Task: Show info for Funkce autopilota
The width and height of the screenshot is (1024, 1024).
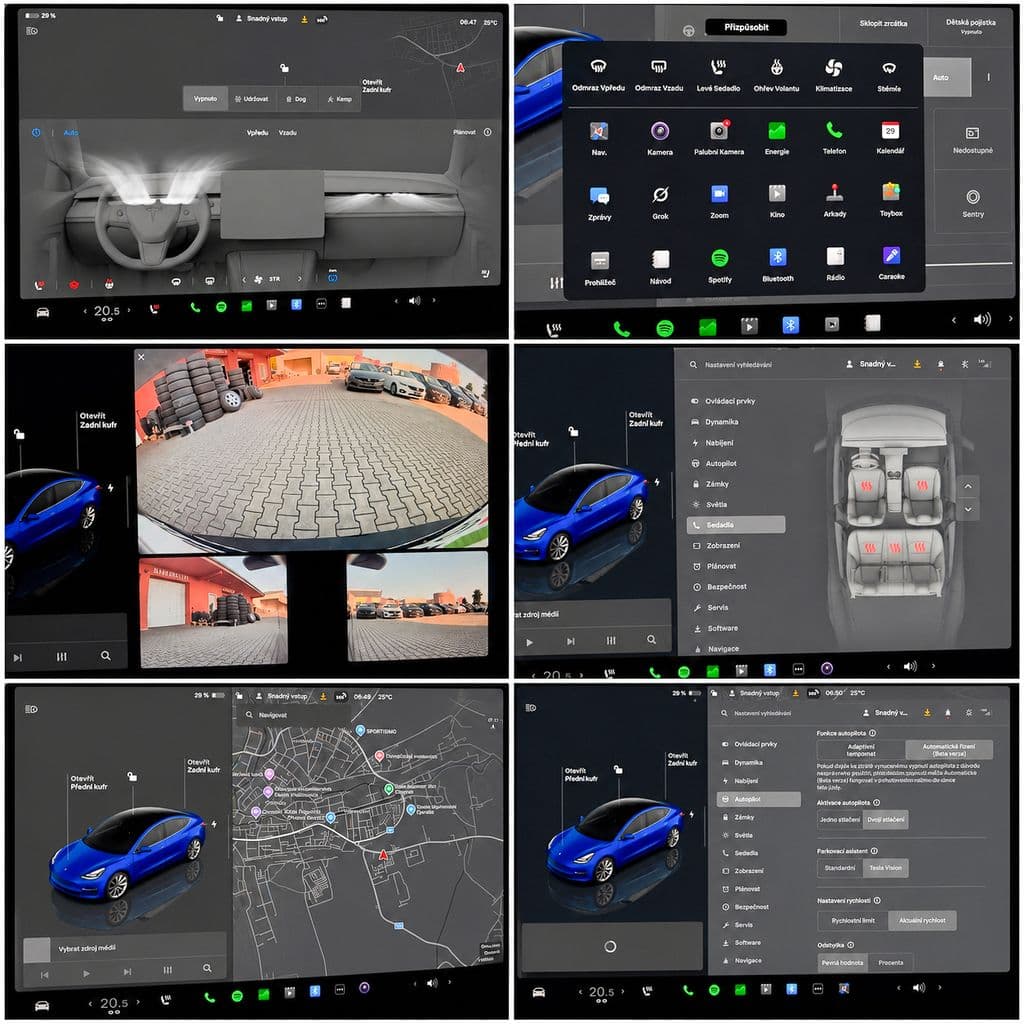Action: point(872,733)
